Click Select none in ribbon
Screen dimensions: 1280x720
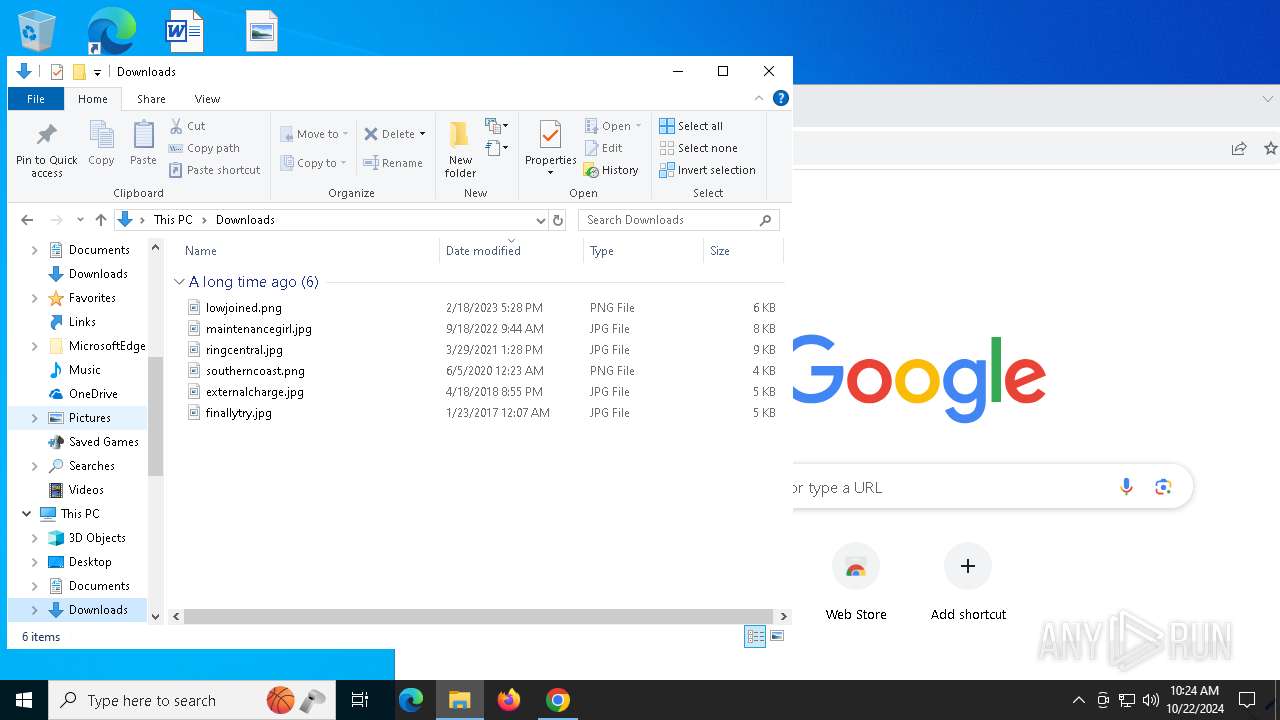pyautogui.click(x=698, y=148)
